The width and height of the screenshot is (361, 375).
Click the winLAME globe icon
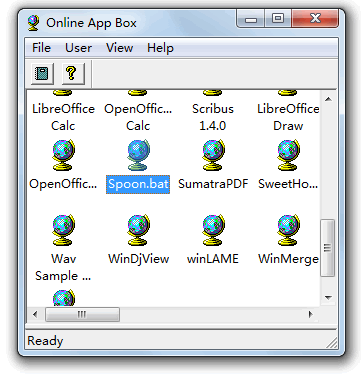tap(213, 231)
